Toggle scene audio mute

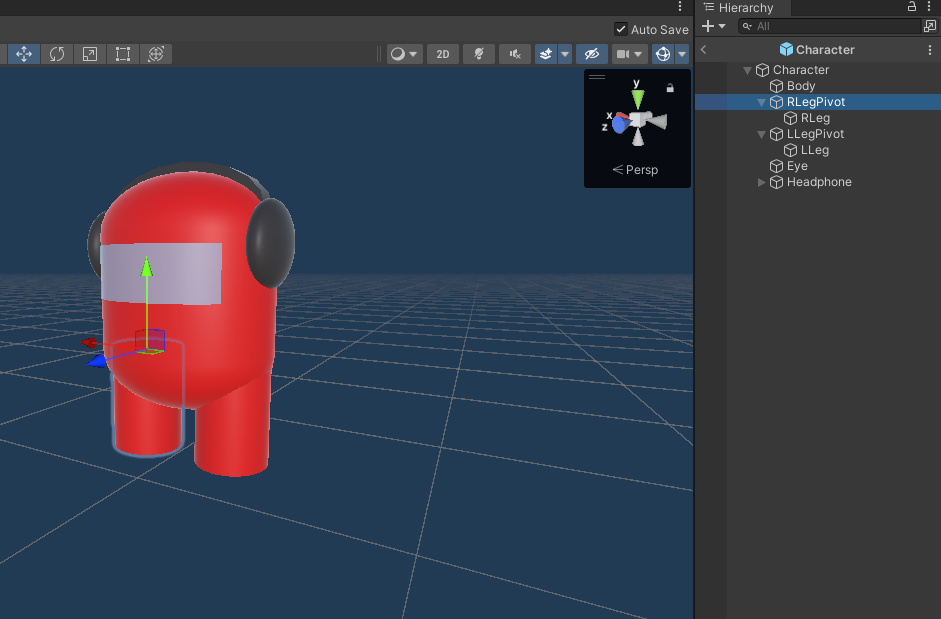point(515,54)
